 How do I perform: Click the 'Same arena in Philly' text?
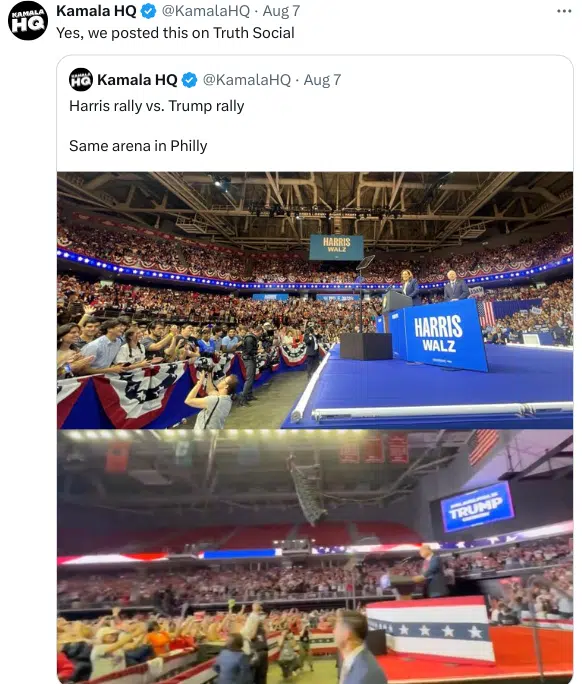click(138, 146)
